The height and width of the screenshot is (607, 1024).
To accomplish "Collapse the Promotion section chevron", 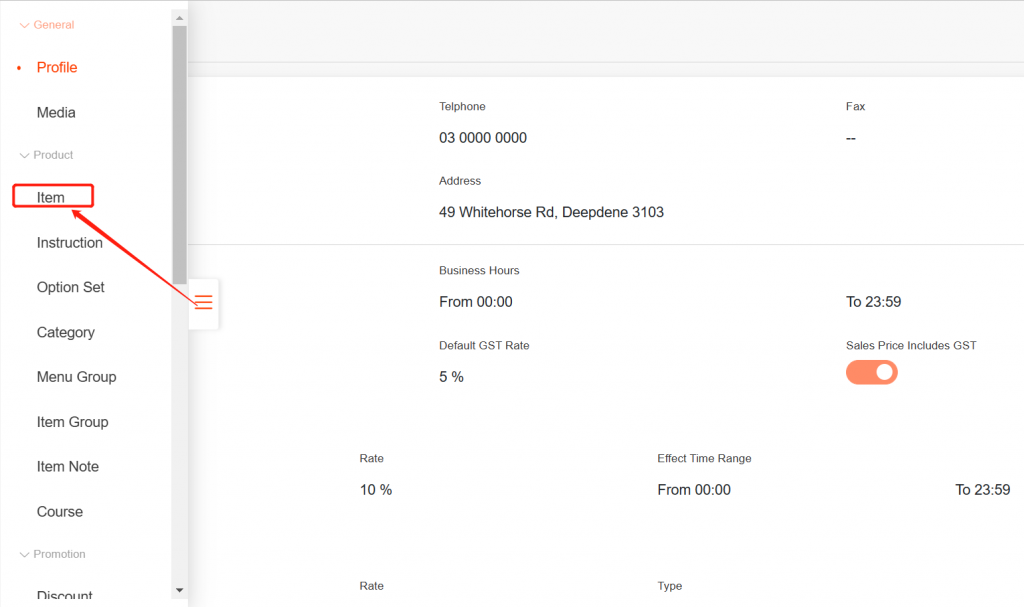I will (25, 555).
